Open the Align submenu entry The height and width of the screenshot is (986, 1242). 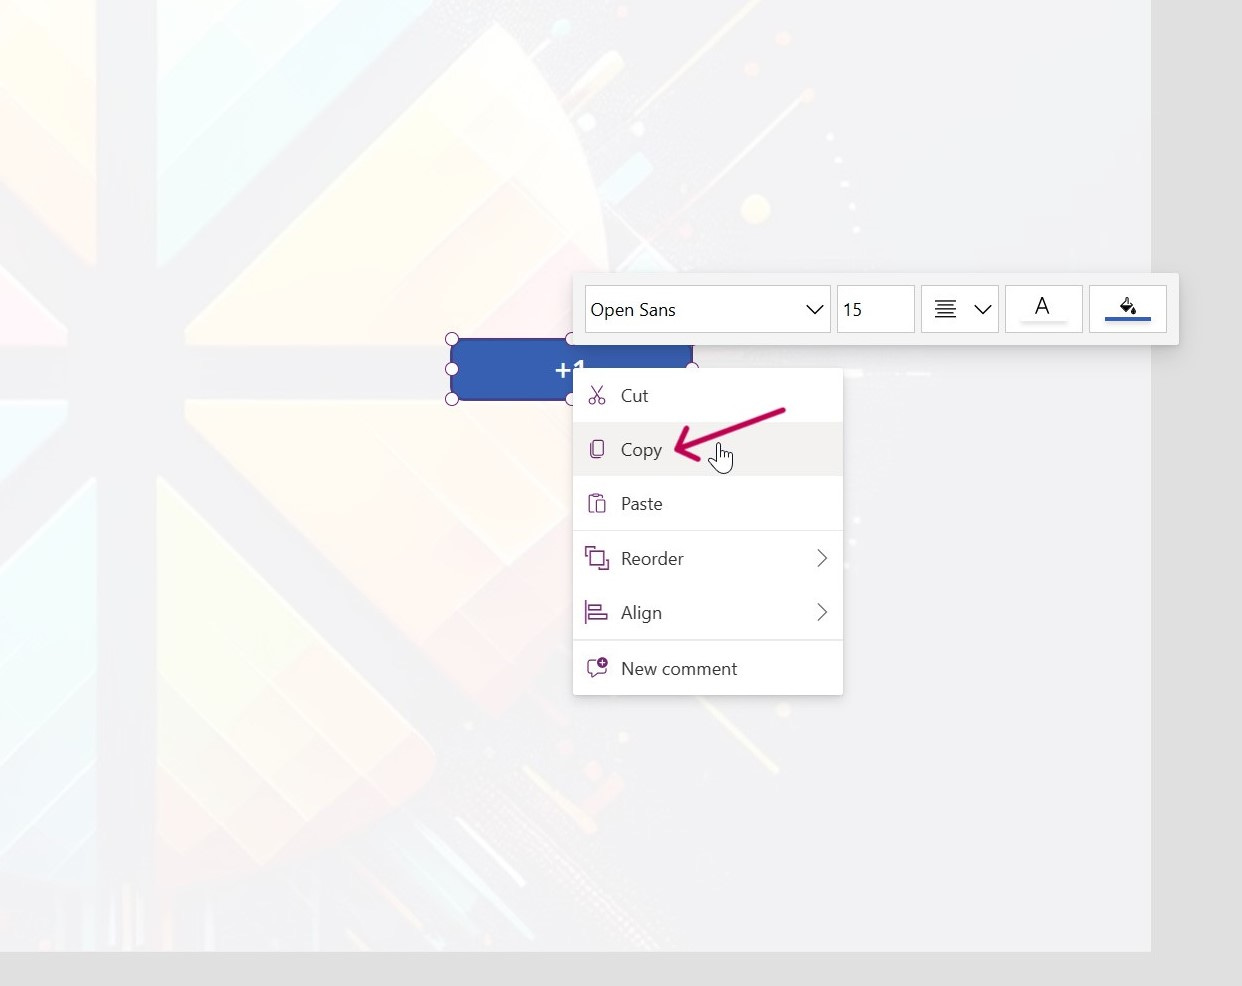point(707,612)
